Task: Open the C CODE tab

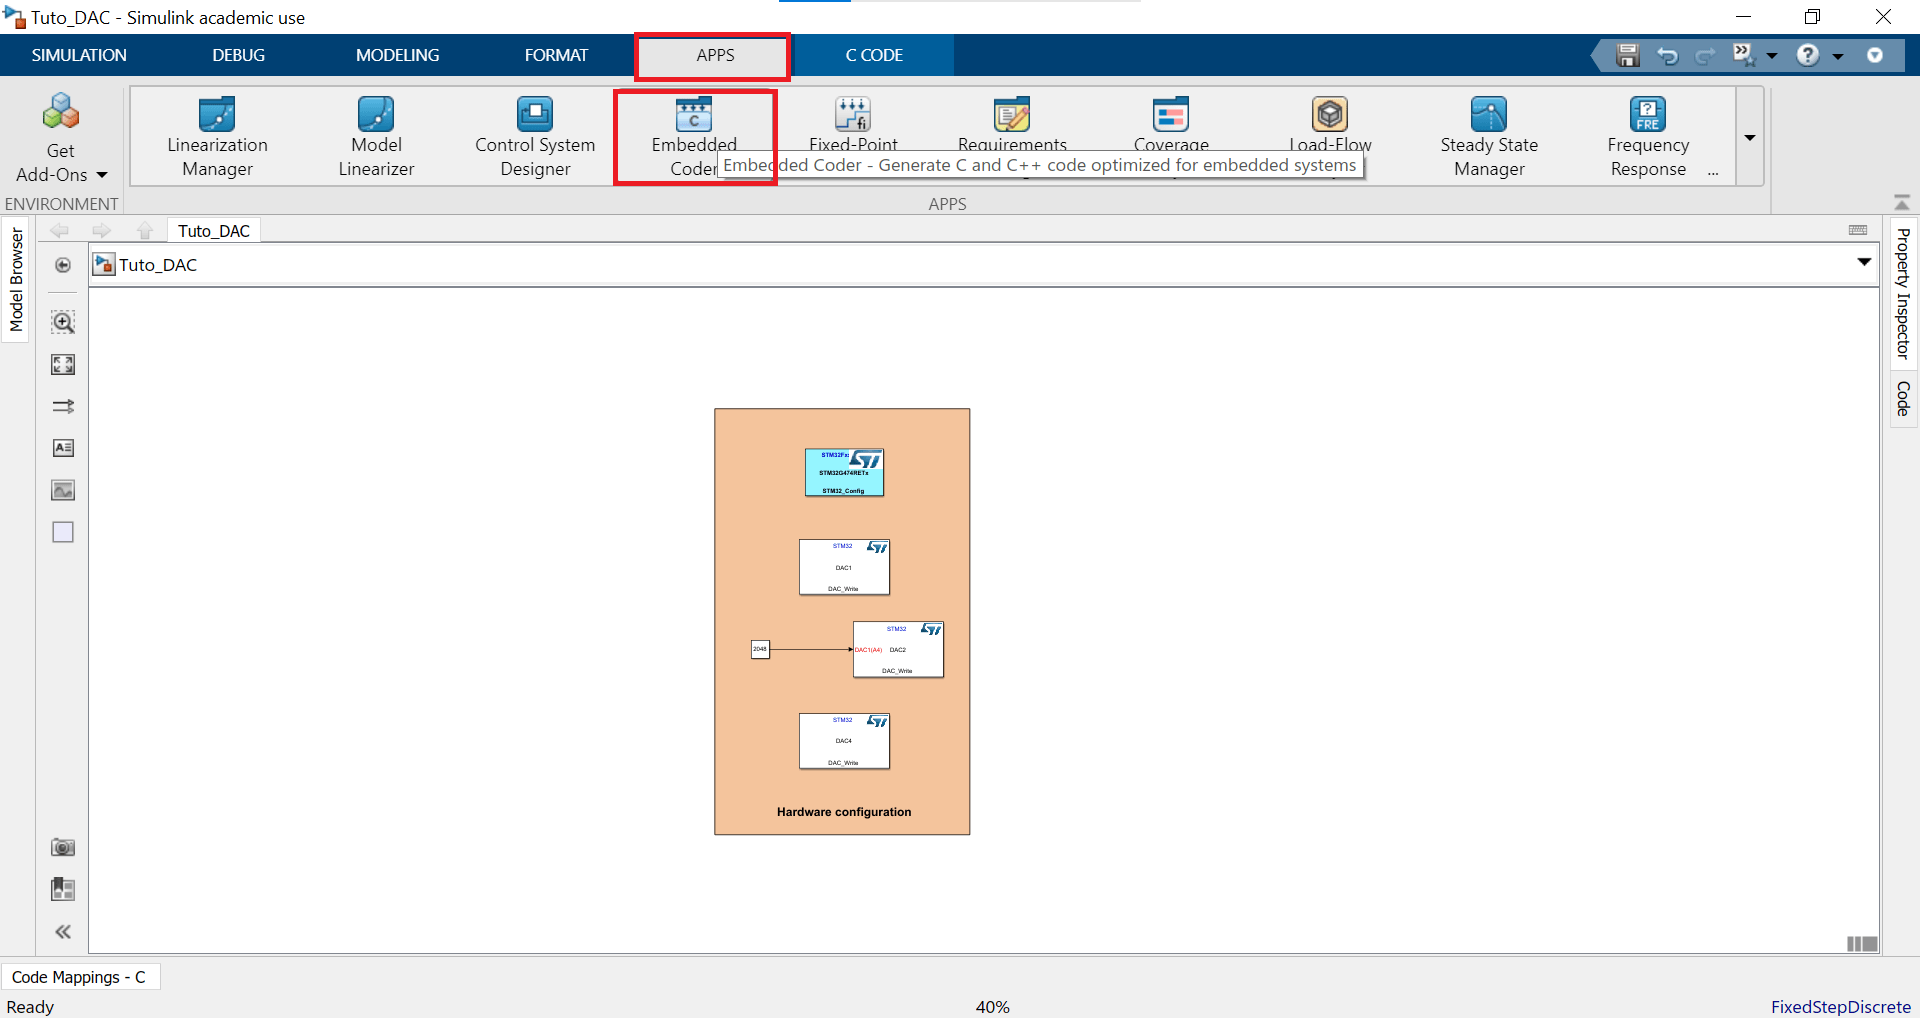Action: click(x=874, y=55)
